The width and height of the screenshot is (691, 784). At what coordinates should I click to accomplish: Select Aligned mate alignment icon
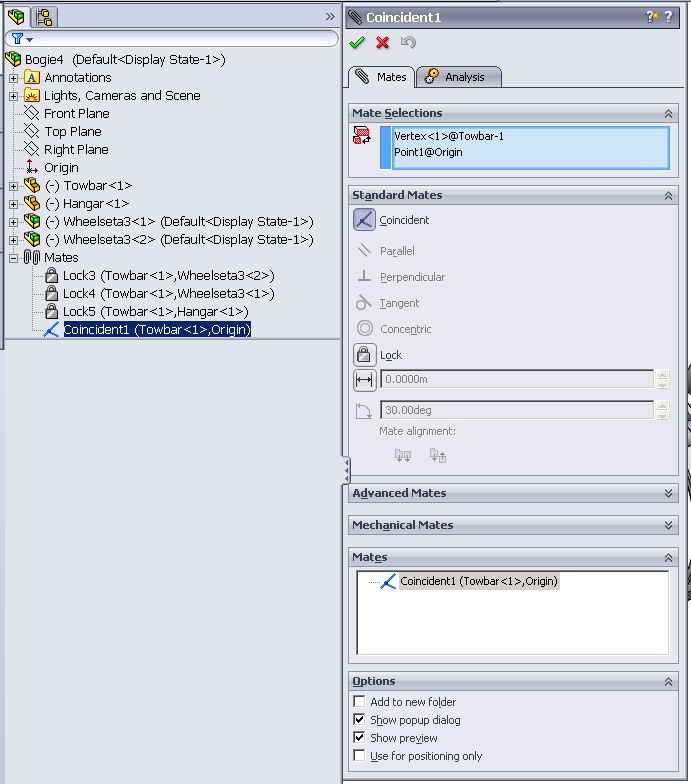402,455
